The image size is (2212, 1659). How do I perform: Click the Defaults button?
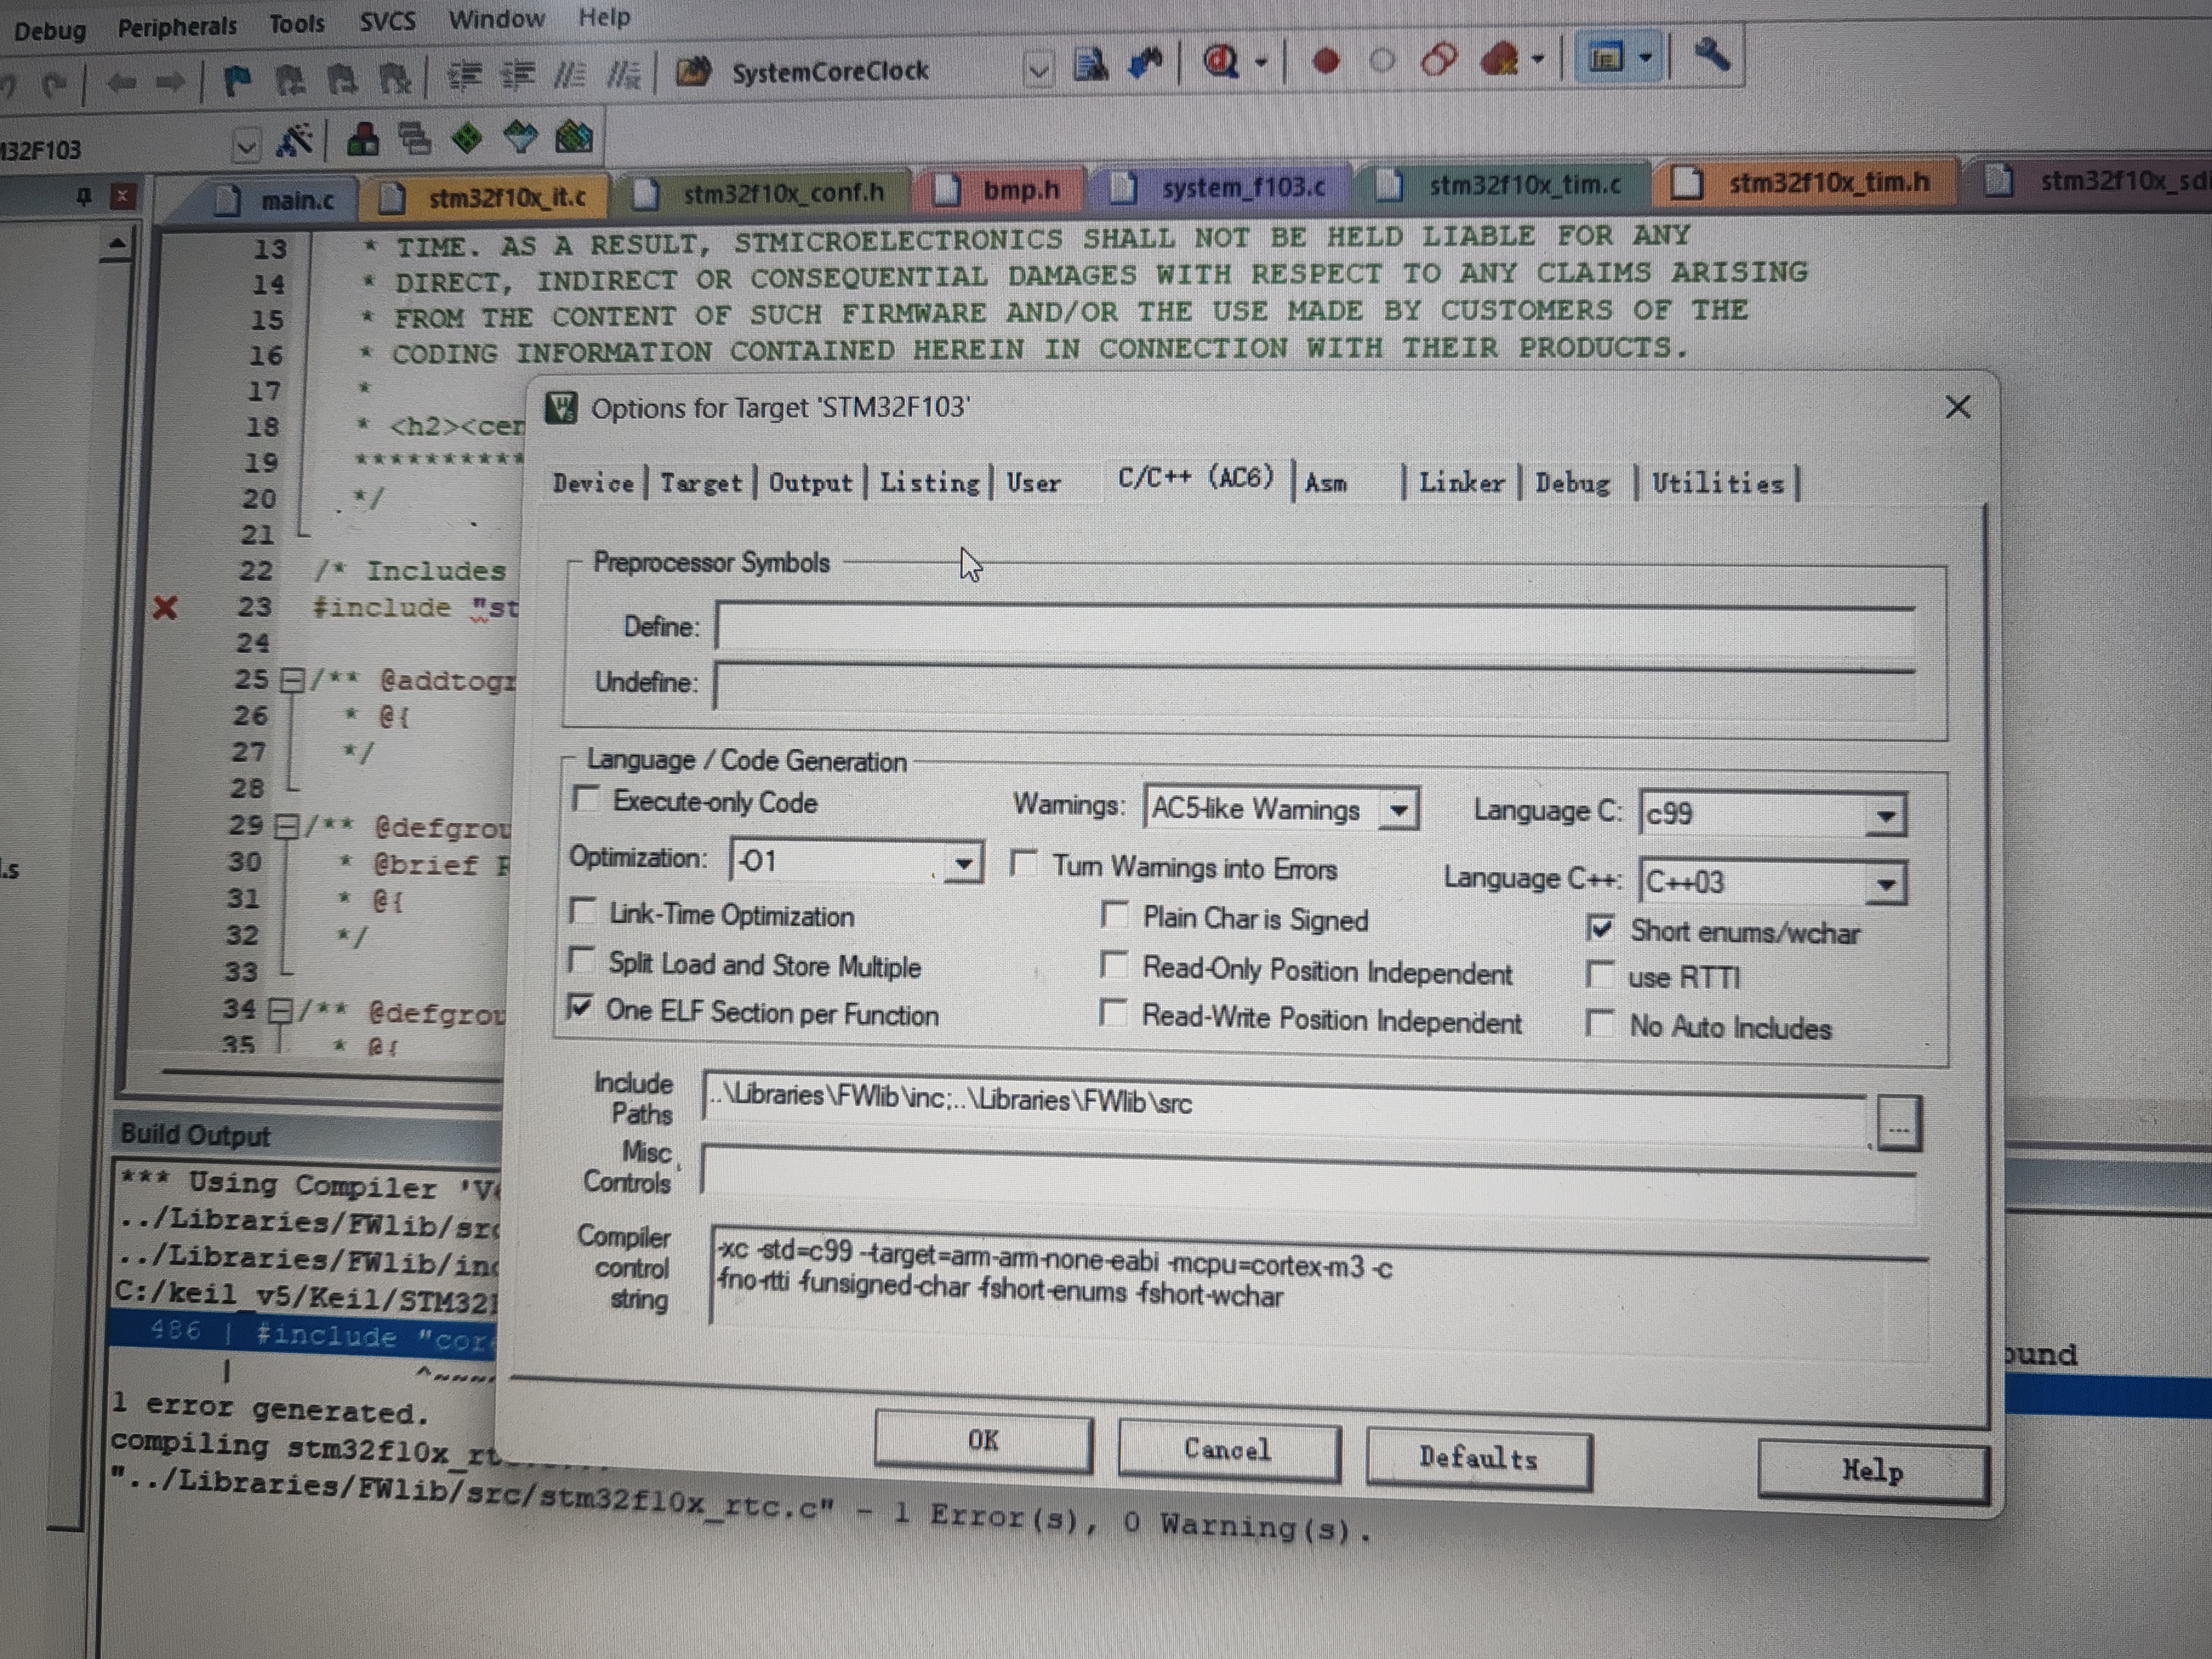tap(1477, 1457)
